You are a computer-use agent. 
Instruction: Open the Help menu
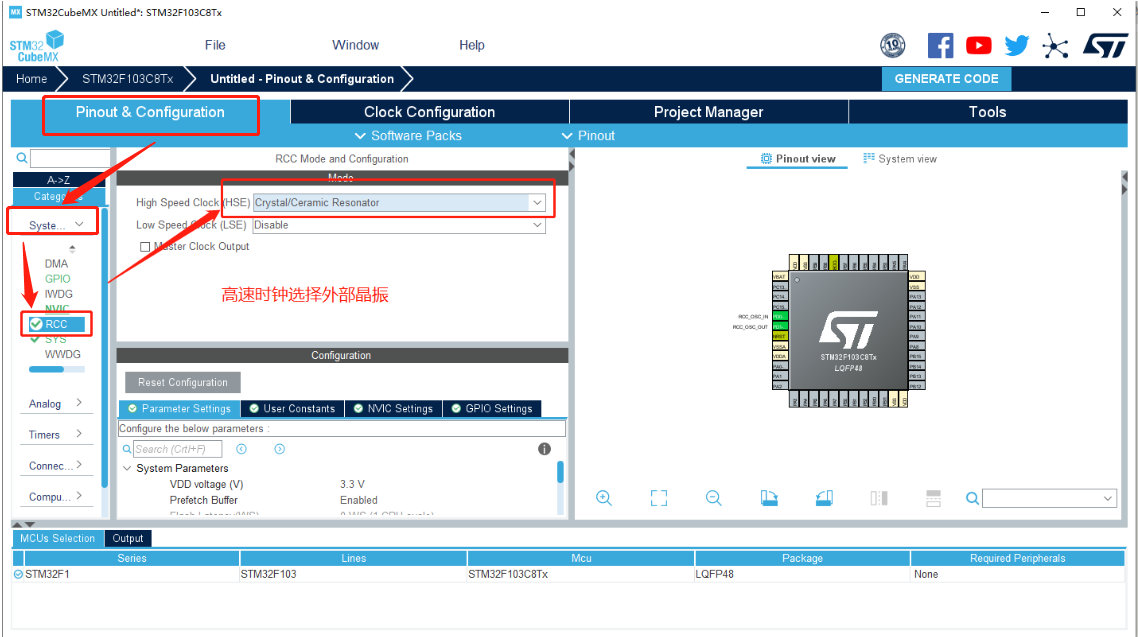coord(472,45)
